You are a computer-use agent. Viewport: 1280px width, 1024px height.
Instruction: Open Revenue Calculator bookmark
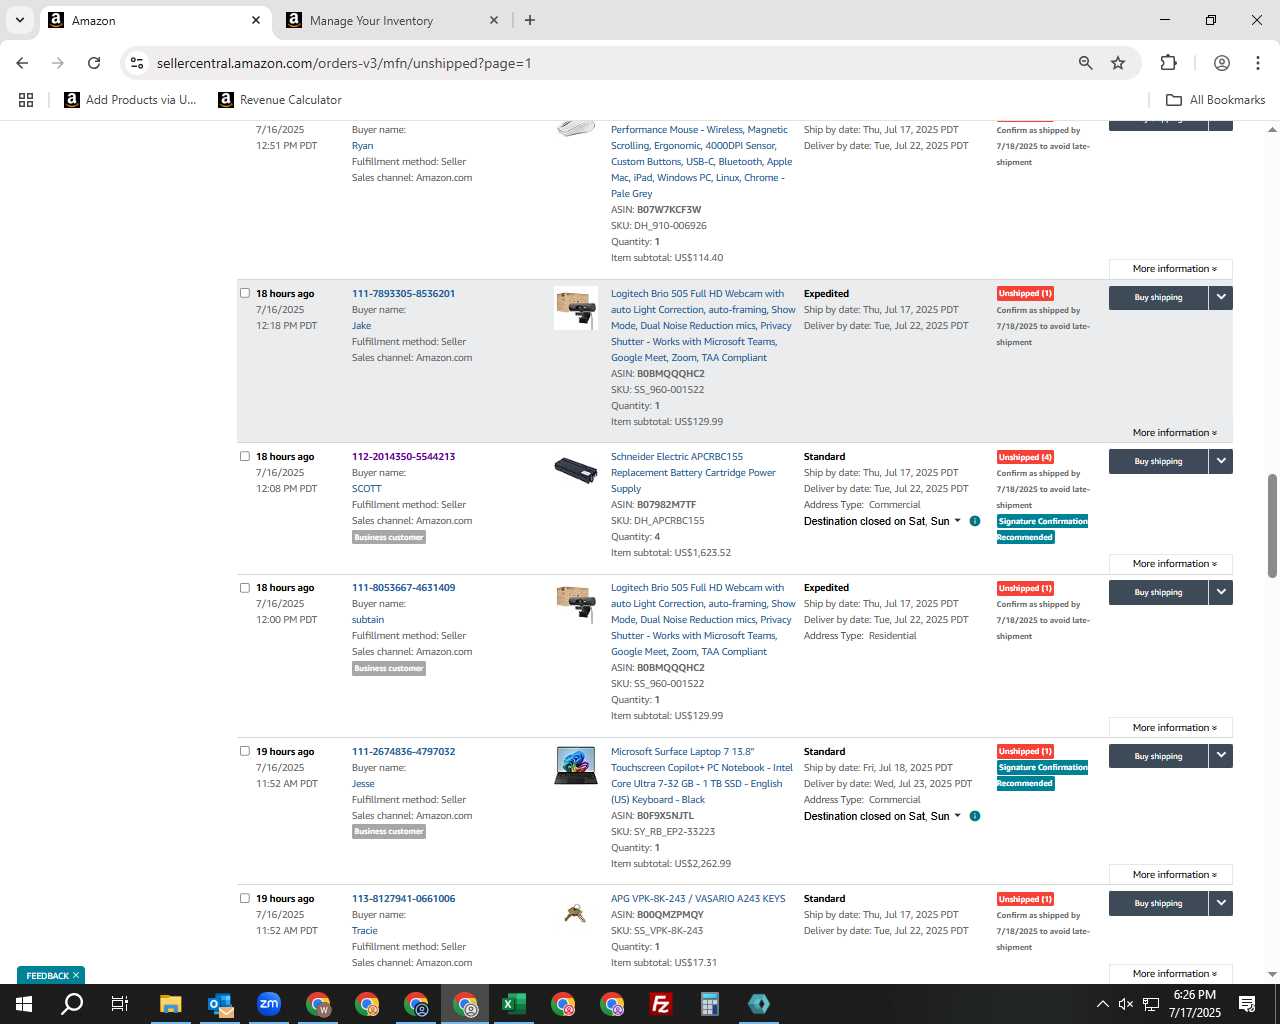(x=280, y=100)
